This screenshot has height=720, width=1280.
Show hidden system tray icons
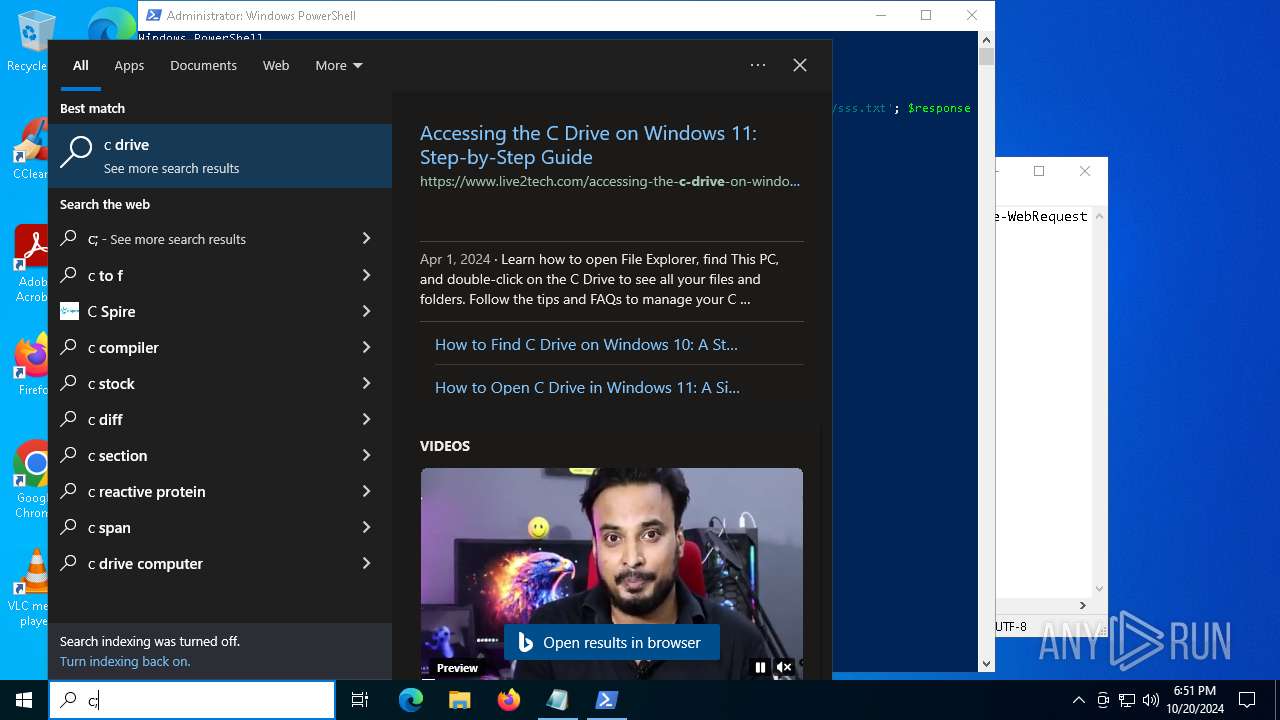click(x=1078, y=700)
